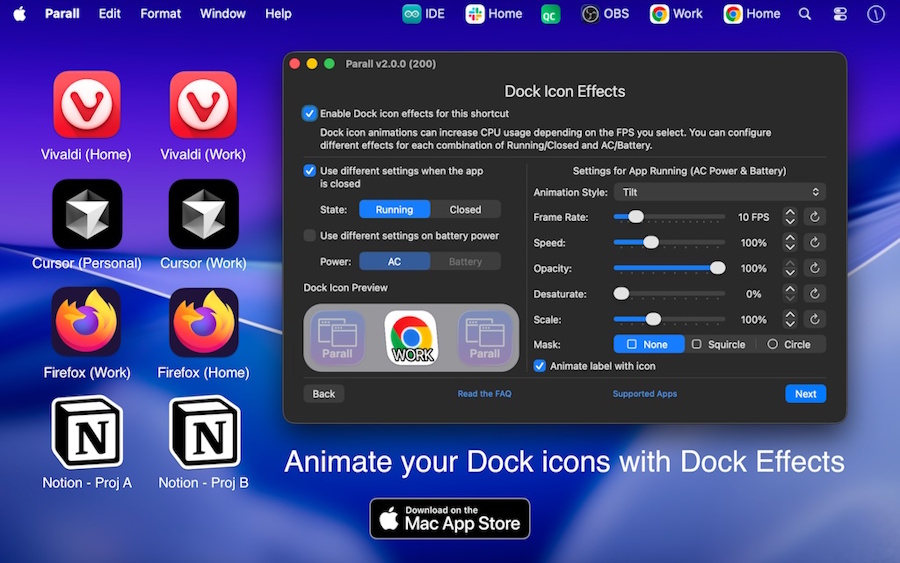Click the Speed value stepper arrows

pyautogui.click(x=790, y=243)
